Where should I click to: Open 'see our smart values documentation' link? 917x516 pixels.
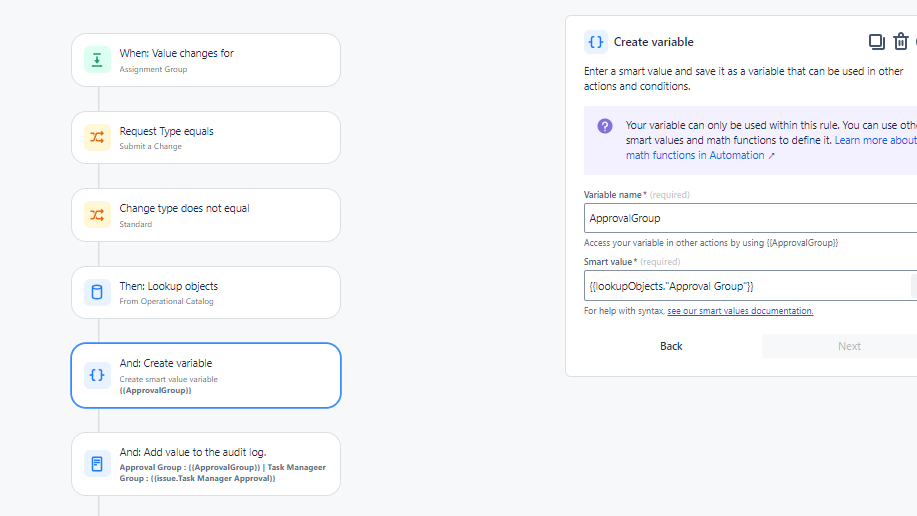(x=740, y=311)
